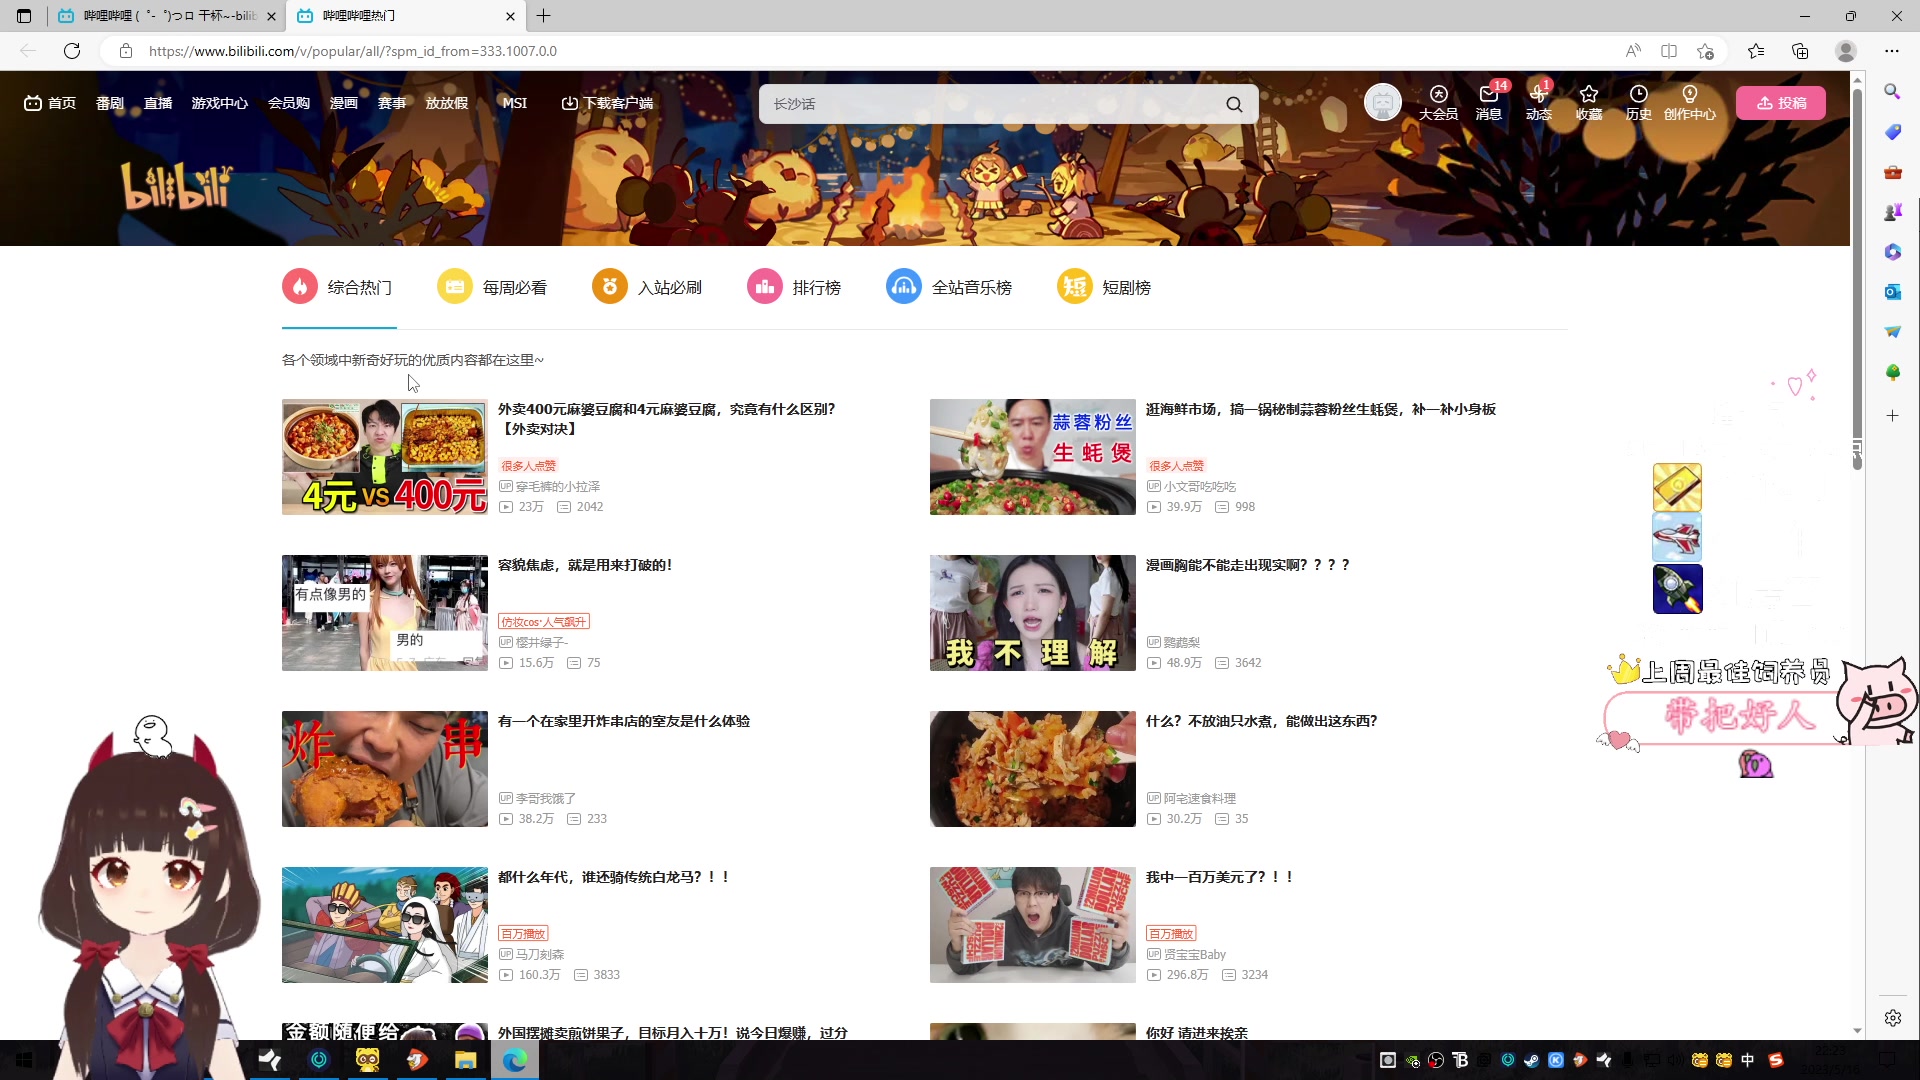
Task: Click the user avatar in header
Action: point(1383,102)
